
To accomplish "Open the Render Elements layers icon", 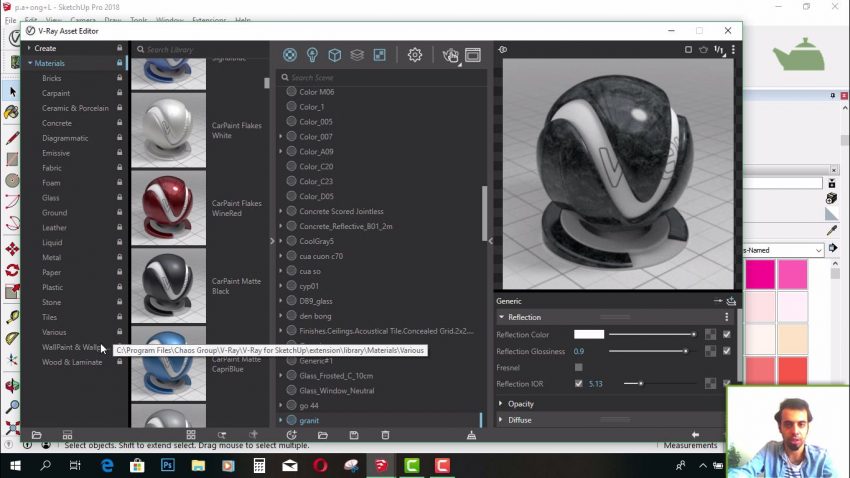I will tap(357, 55).
